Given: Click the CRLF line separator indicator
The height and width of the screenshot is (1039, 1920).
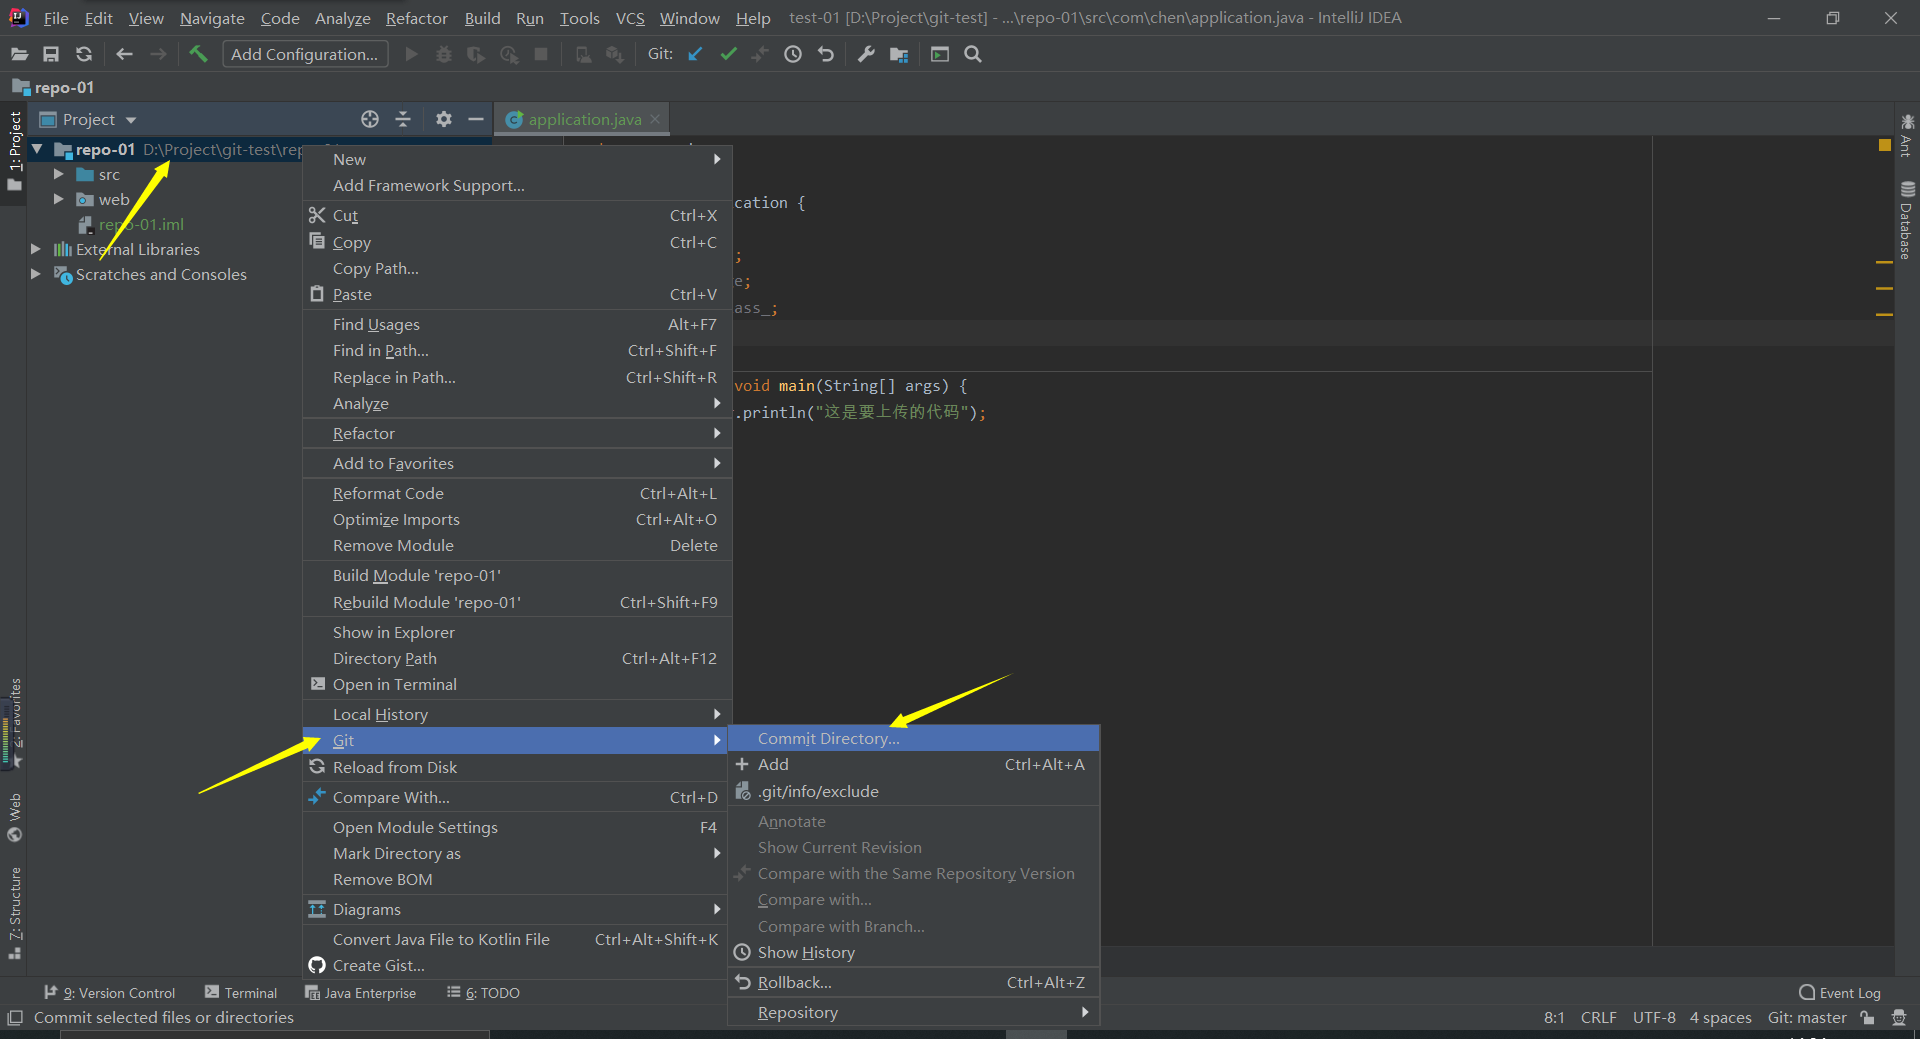Looking at the screenshot, I should coord(1598,1017).
